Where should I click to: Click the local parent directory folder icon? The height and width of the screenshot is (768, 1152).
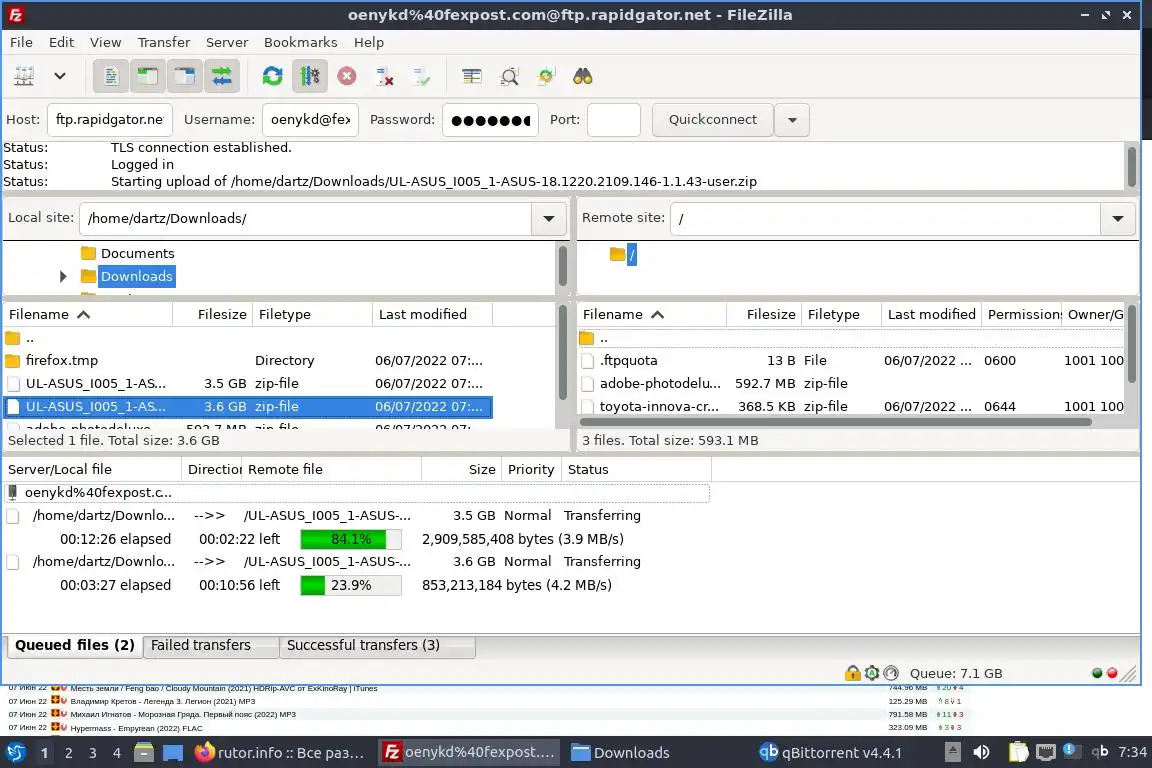pyautogui.click(x=12, y=339)
